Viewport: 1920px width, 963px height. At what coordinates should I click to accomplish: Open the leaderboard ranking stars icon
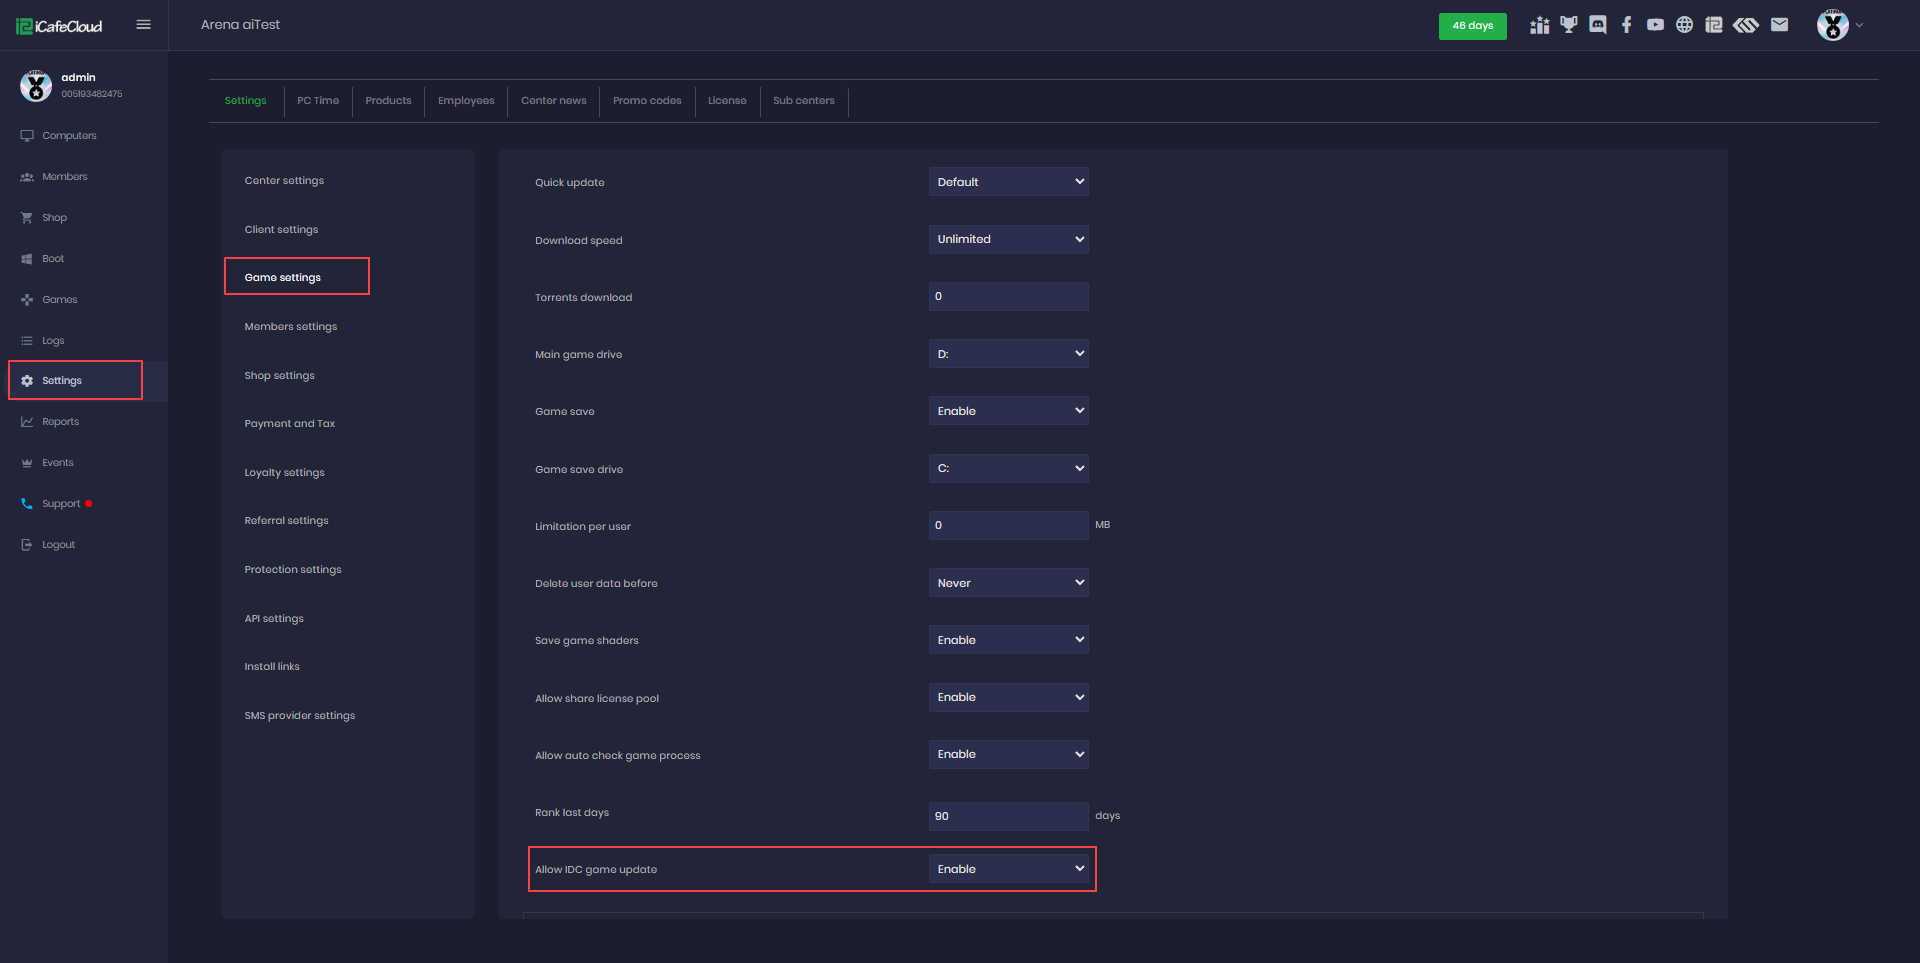point(1540,25)
